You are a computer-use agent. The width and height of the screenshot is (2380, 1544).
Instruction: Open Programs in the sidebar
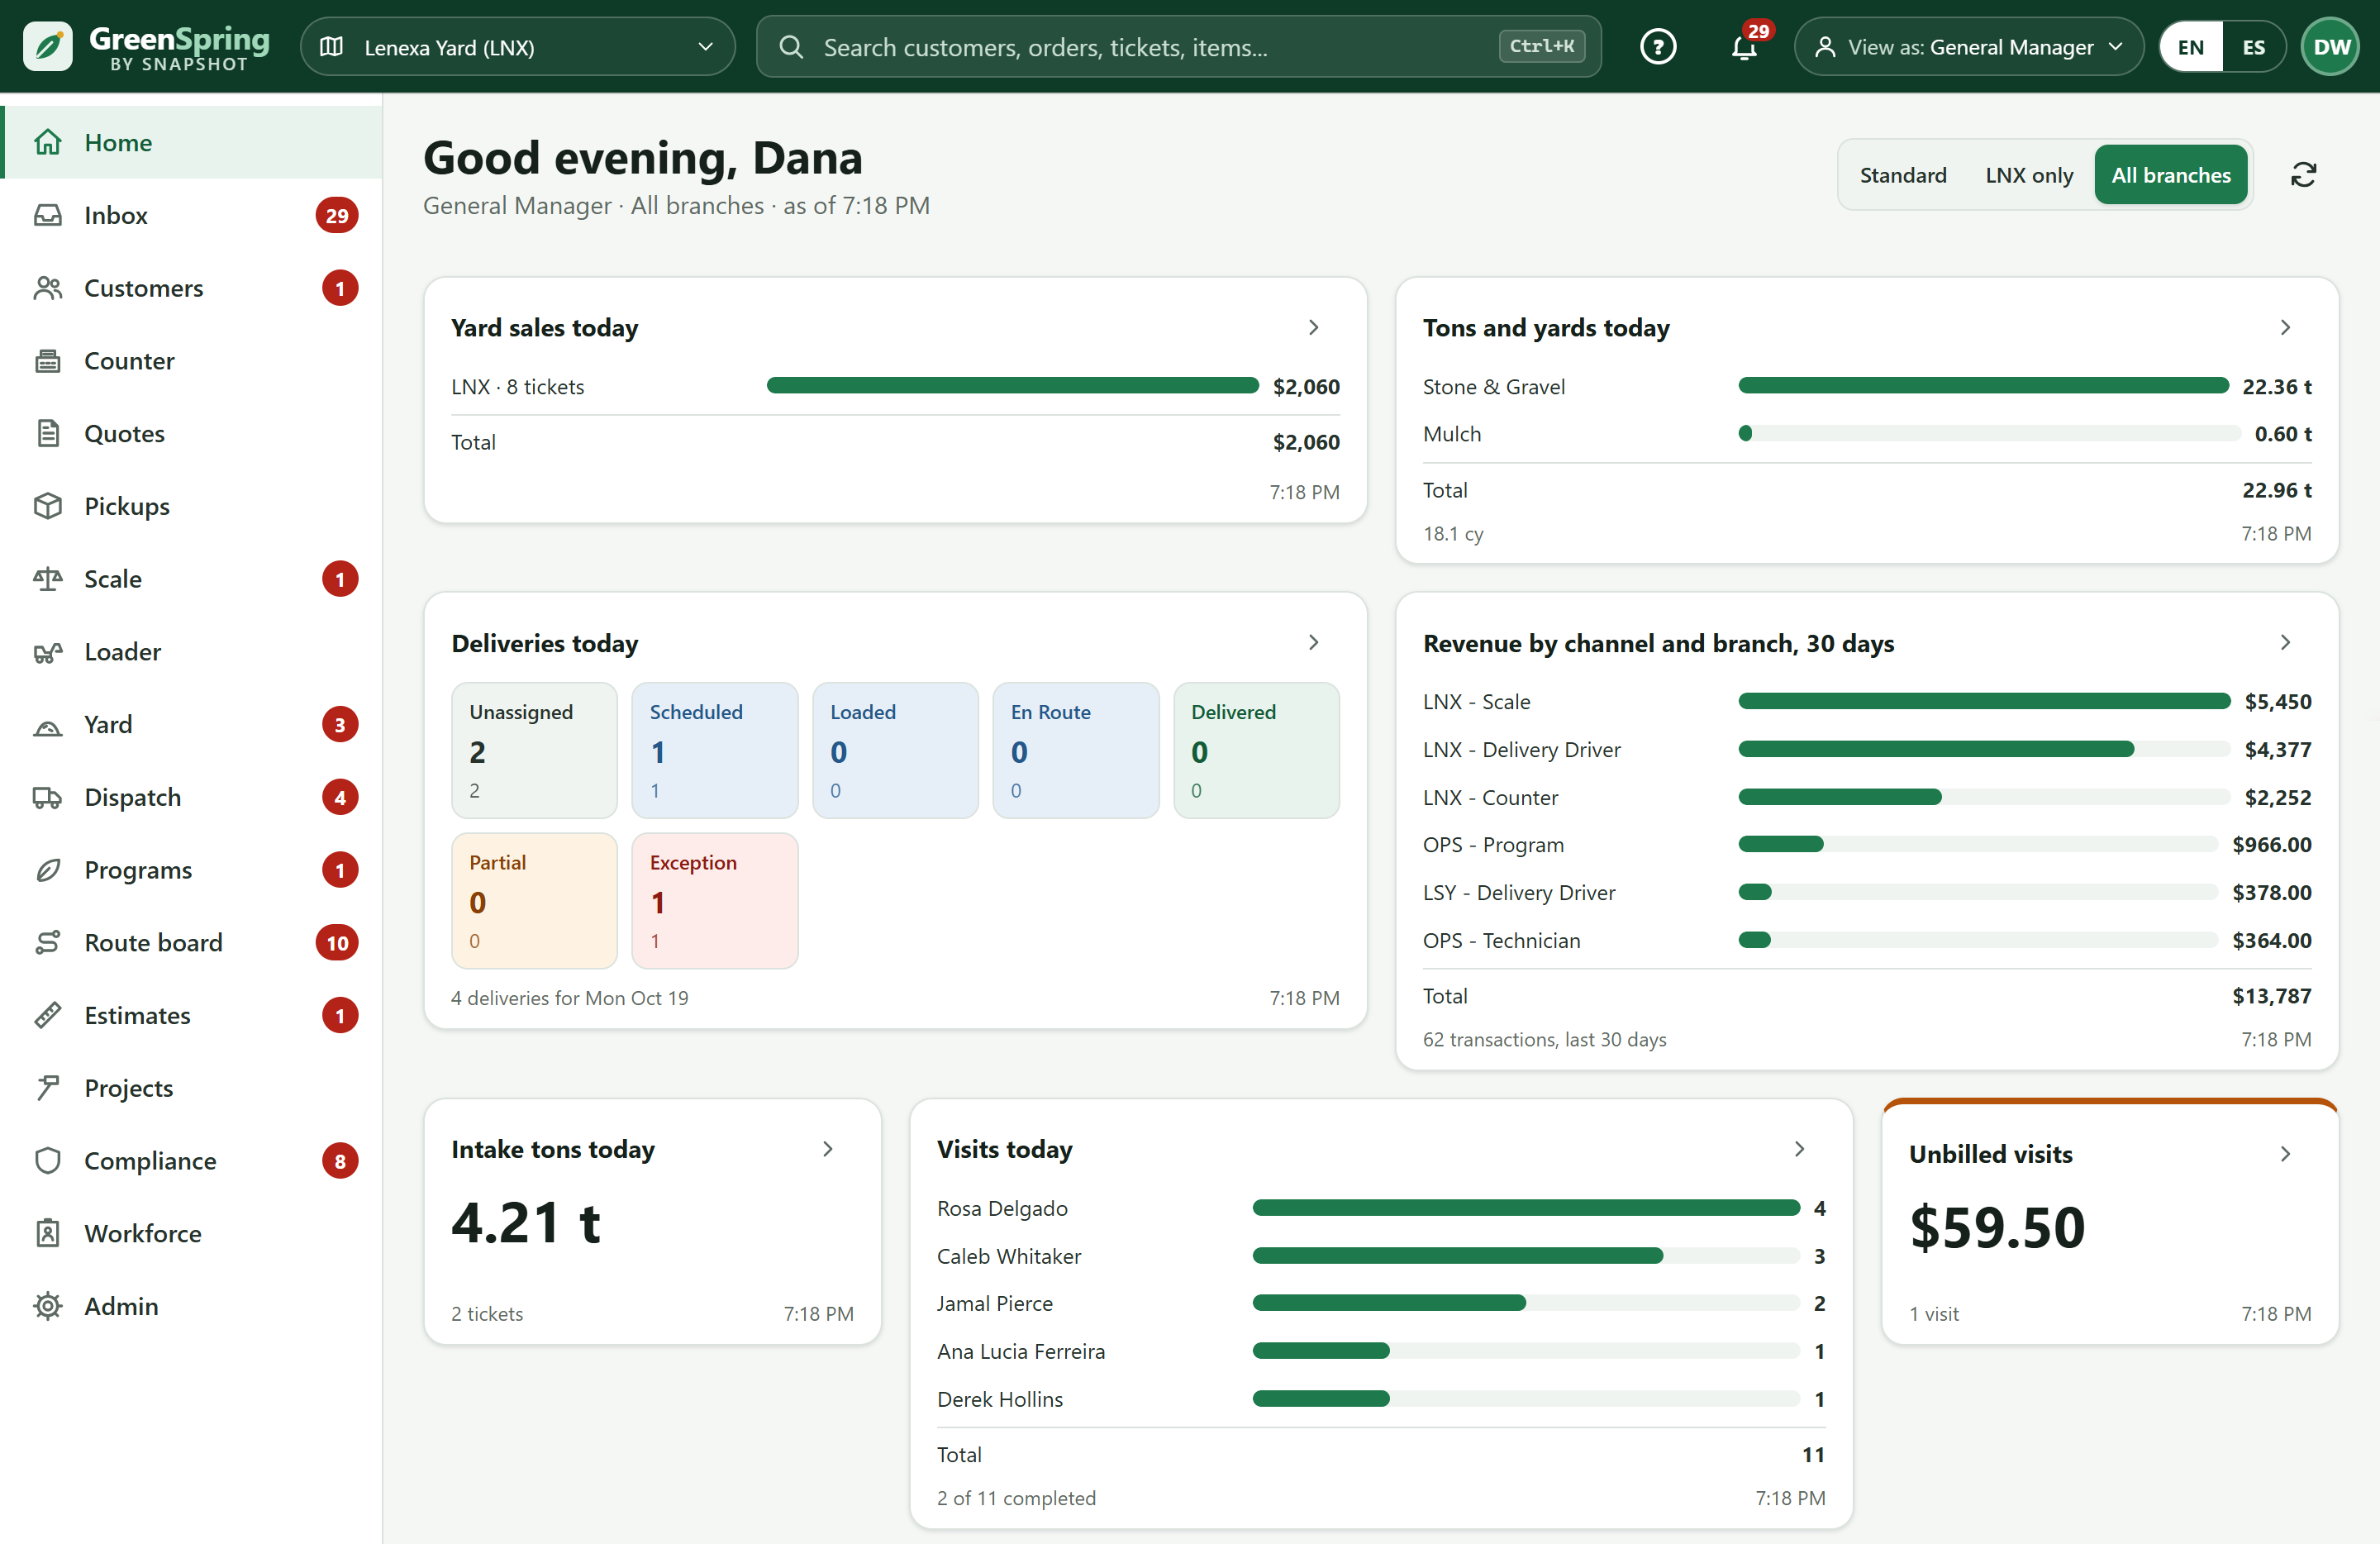[x=192, y=870]
